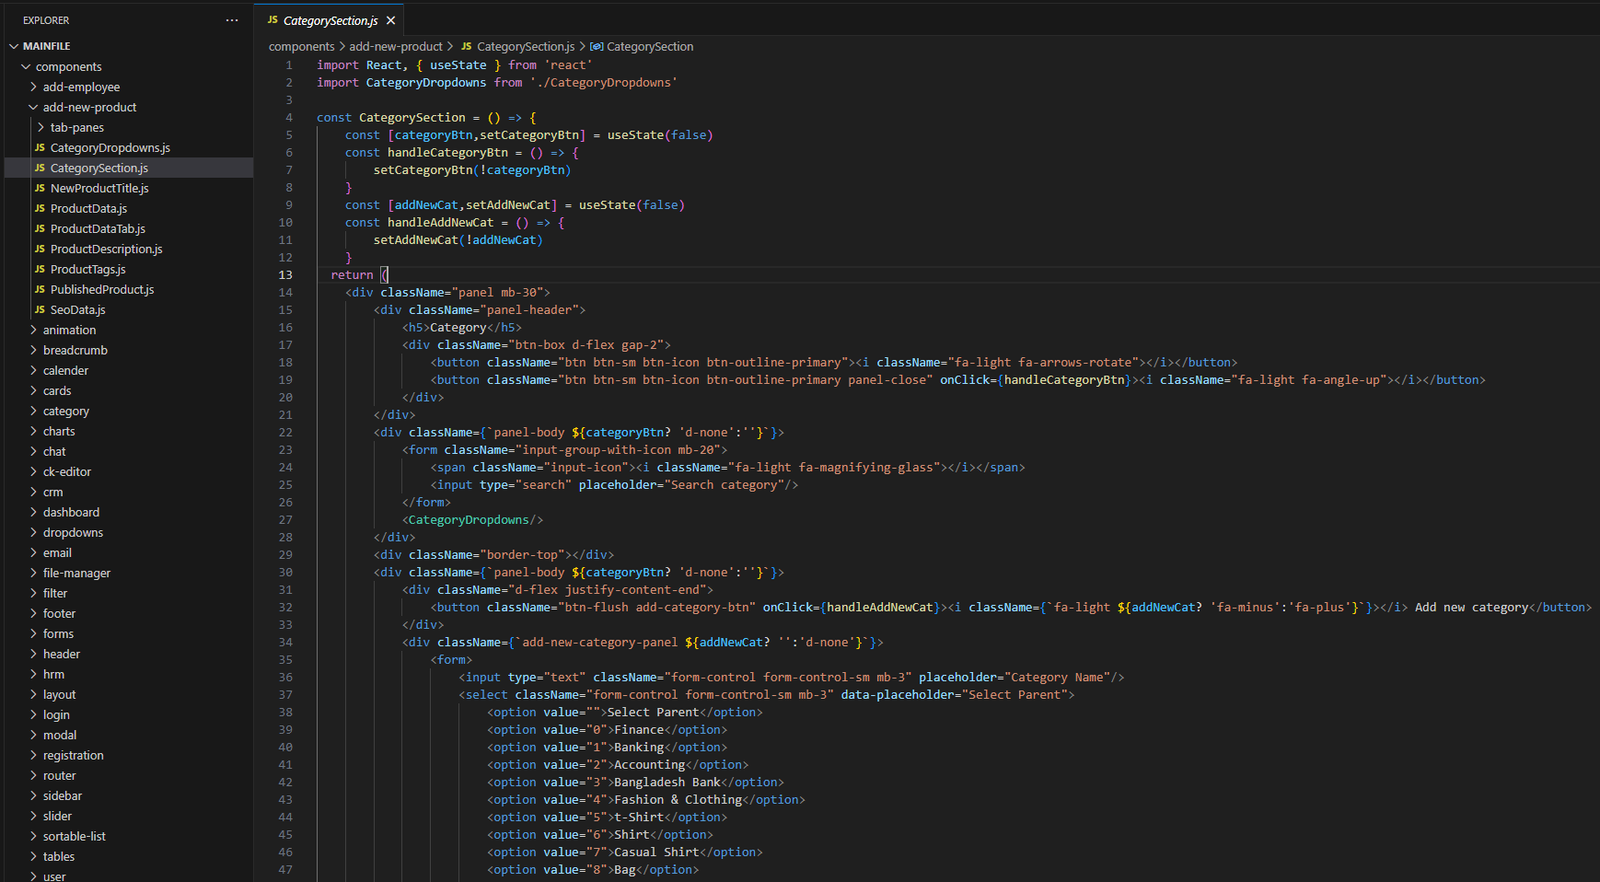The width and height of the screenshot is (1600, 882).
Task: Expand the file-manager folder
Action: (x=76, y=573)
